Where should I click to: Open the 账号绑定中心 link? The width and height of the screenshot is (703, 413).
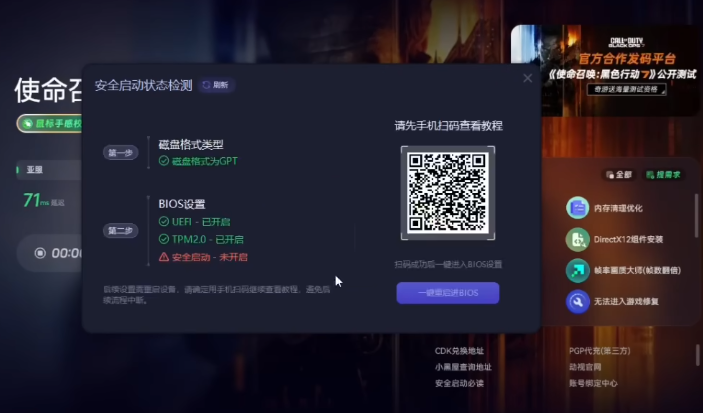coord(593,383)
